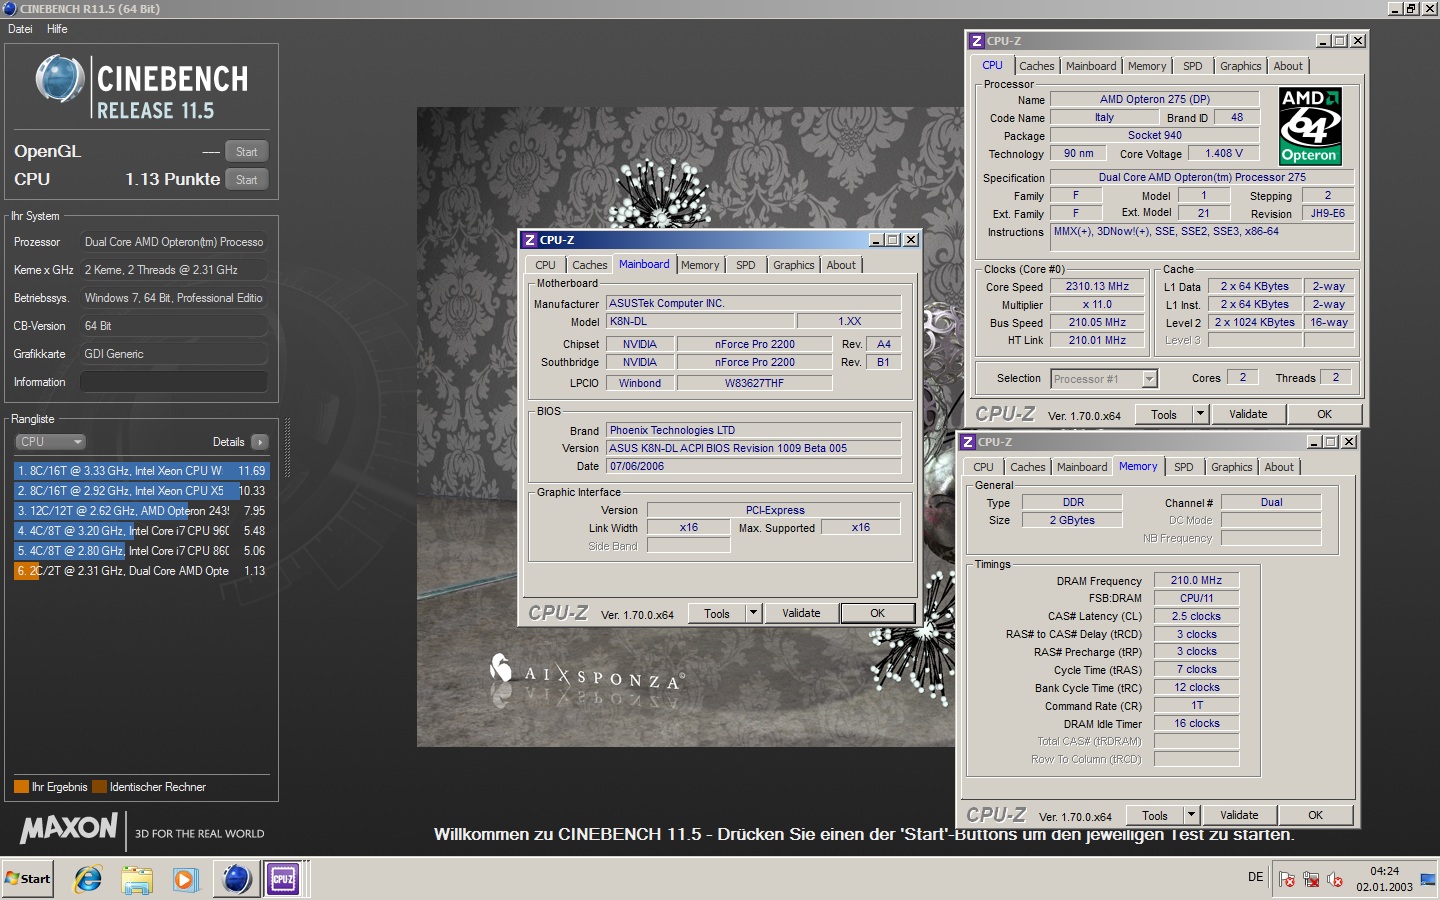Open the Hilfe menu
This screenshot has width=1440, height=900.
pyautogui.click(x=57, y=29)
